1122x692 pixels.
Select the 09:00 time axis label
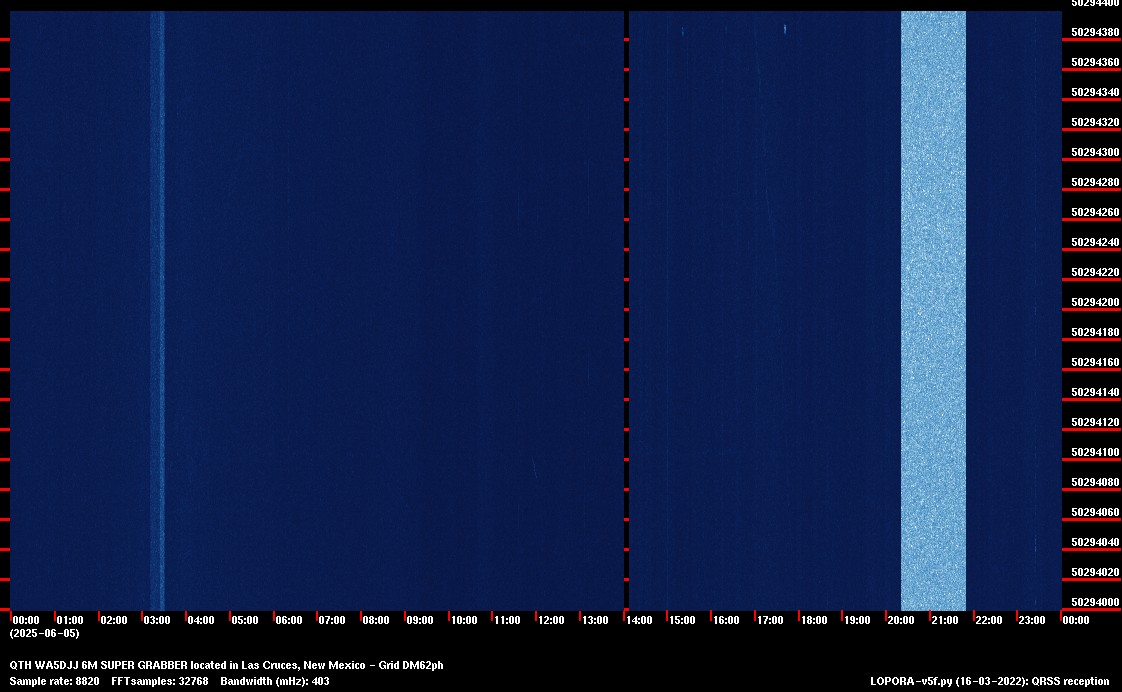(420, 620)
